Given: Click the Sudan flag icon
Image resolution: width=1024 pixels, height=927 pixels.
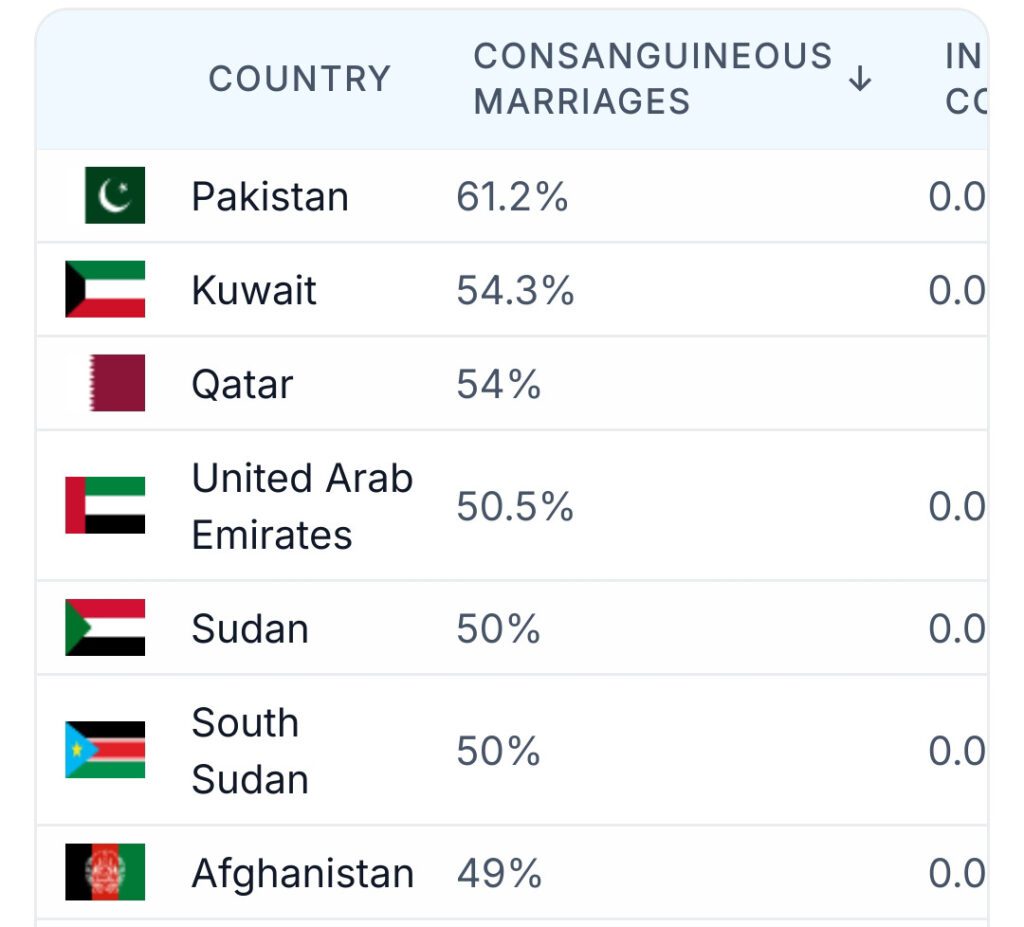Looking at the screenshot, I should (x=105, y=628).
